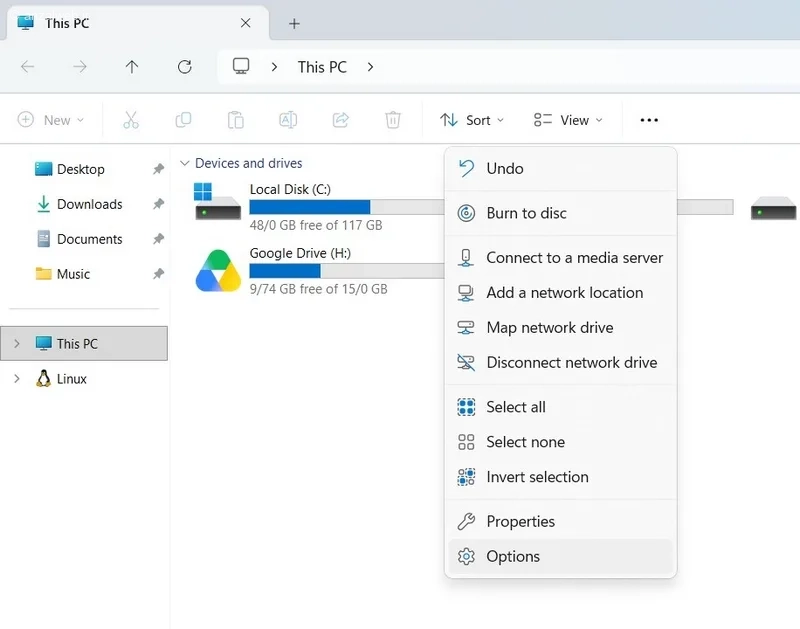Refresh the This PC view
800x629 pixels.
coord(184,66)
